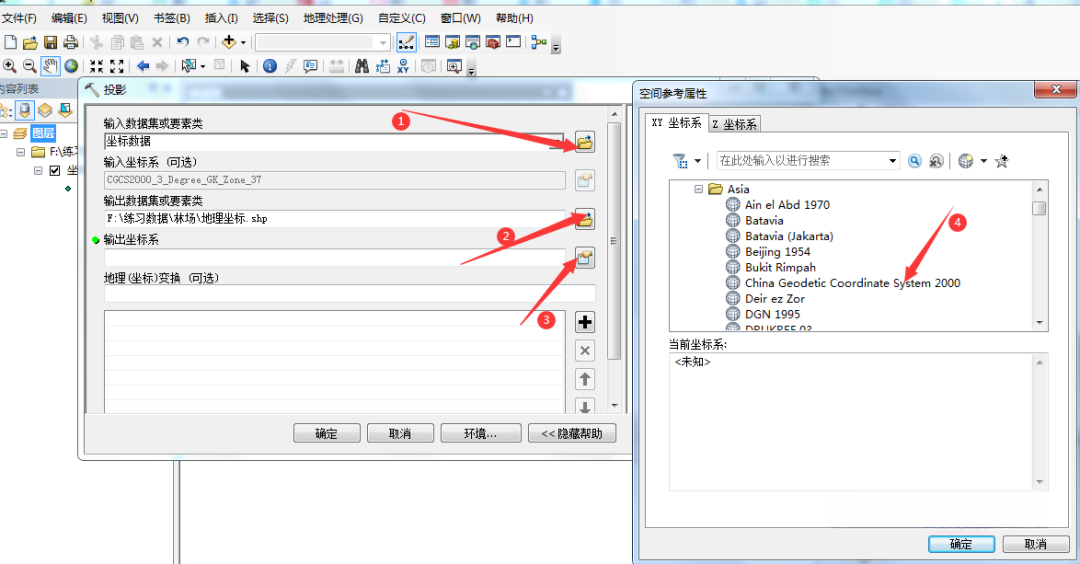1080x564 pixels.
Task: Click the 输出坐标系 input field
Action: coord(335,258)
